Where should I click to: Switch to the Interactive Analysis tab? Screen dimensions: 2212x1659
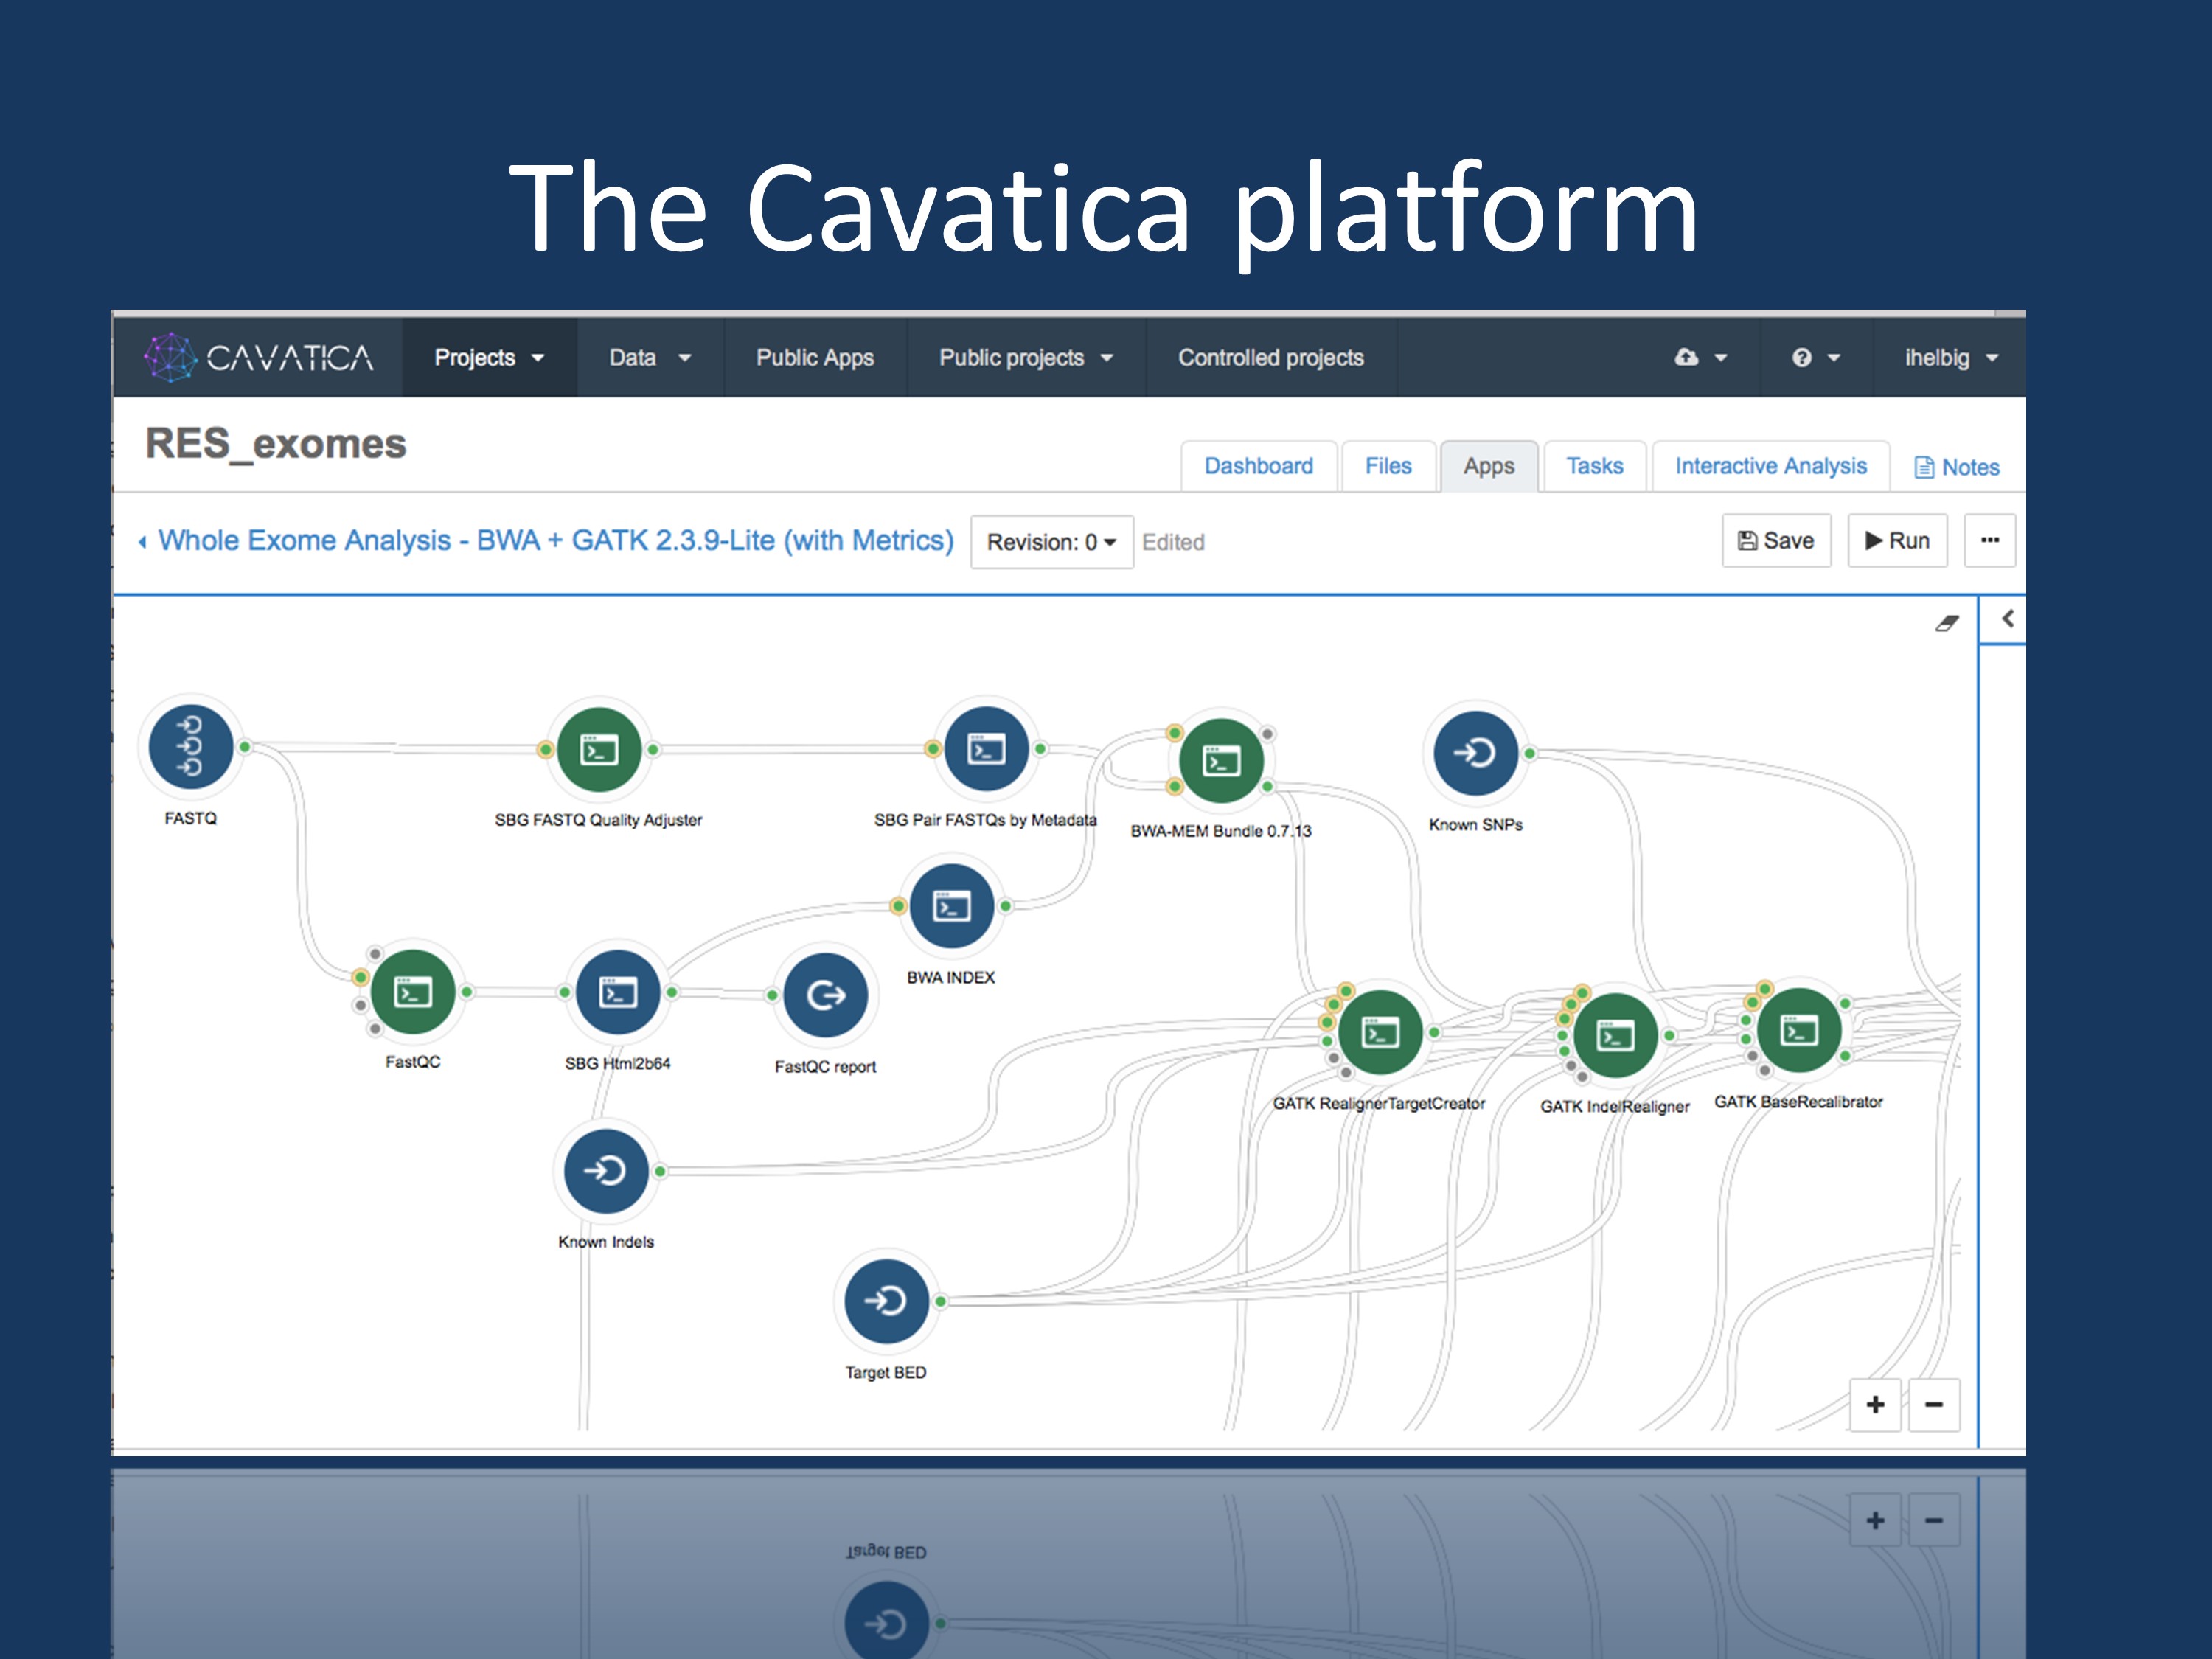coord(1770,466)
